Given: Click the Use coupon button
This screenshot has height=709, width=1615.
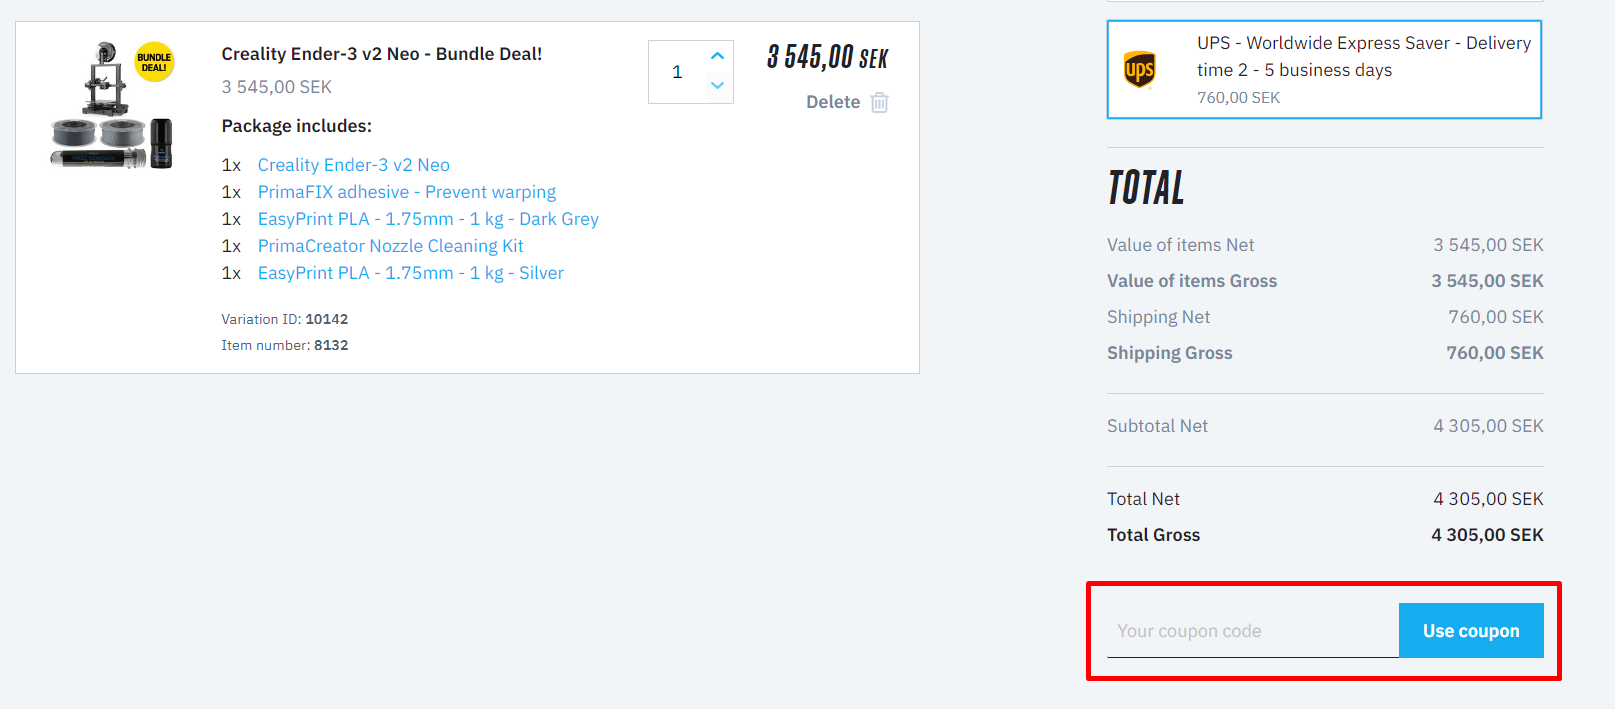Looking at the screenshot, I should [1471, 631].
